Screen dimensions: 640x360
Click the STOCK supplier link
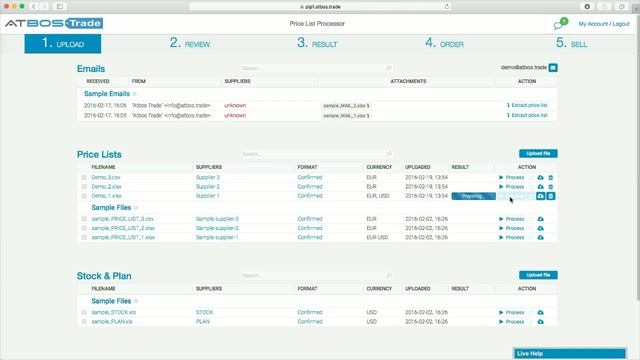[x=204, y=313]
